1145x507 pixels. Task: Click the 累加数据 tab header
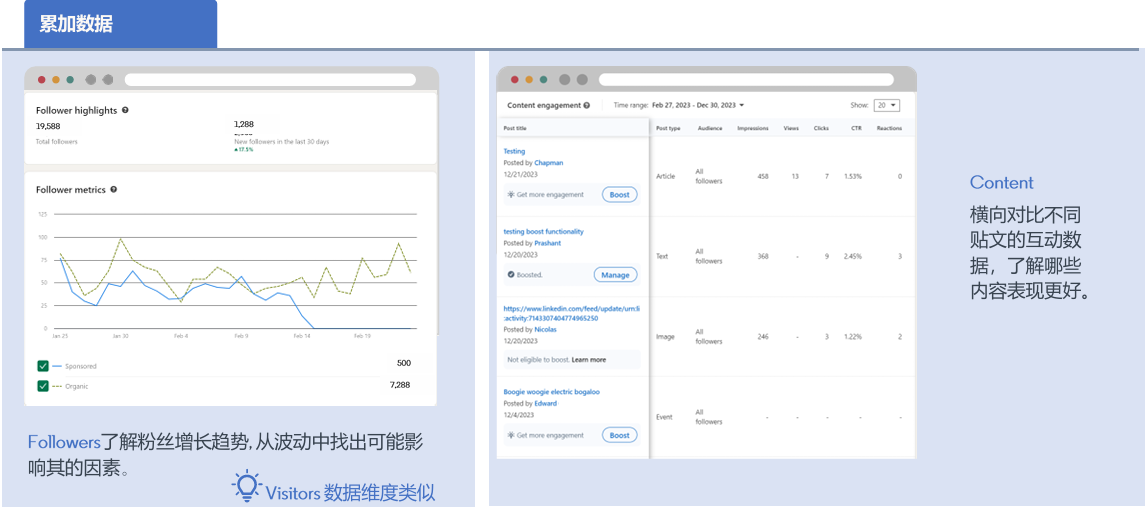click(76, 24)
